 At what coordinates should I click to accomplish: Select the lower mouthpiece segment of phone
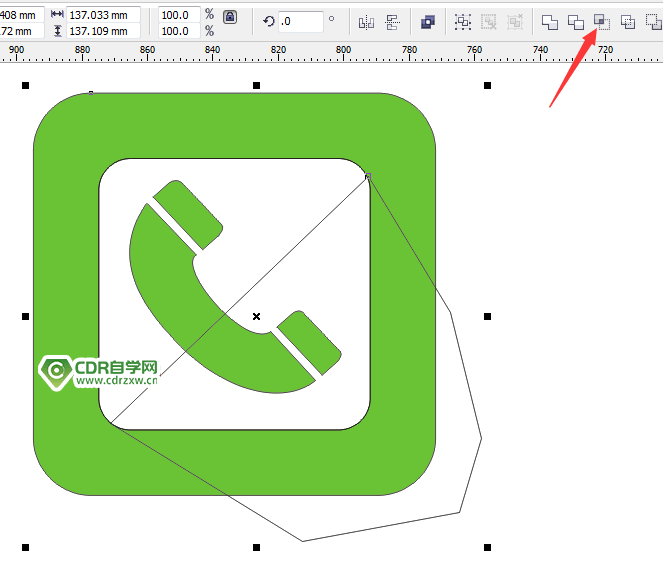[309, 343]
